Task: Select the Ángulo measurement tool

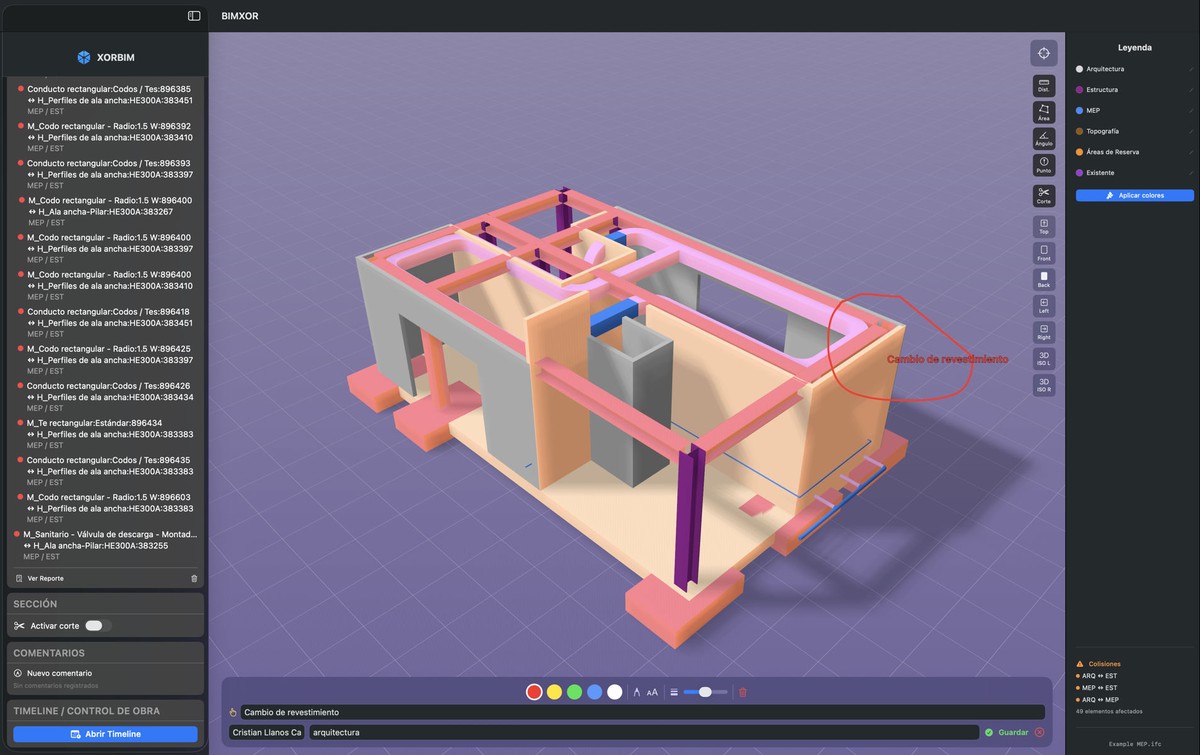Action: click(x=1043, y=139)
